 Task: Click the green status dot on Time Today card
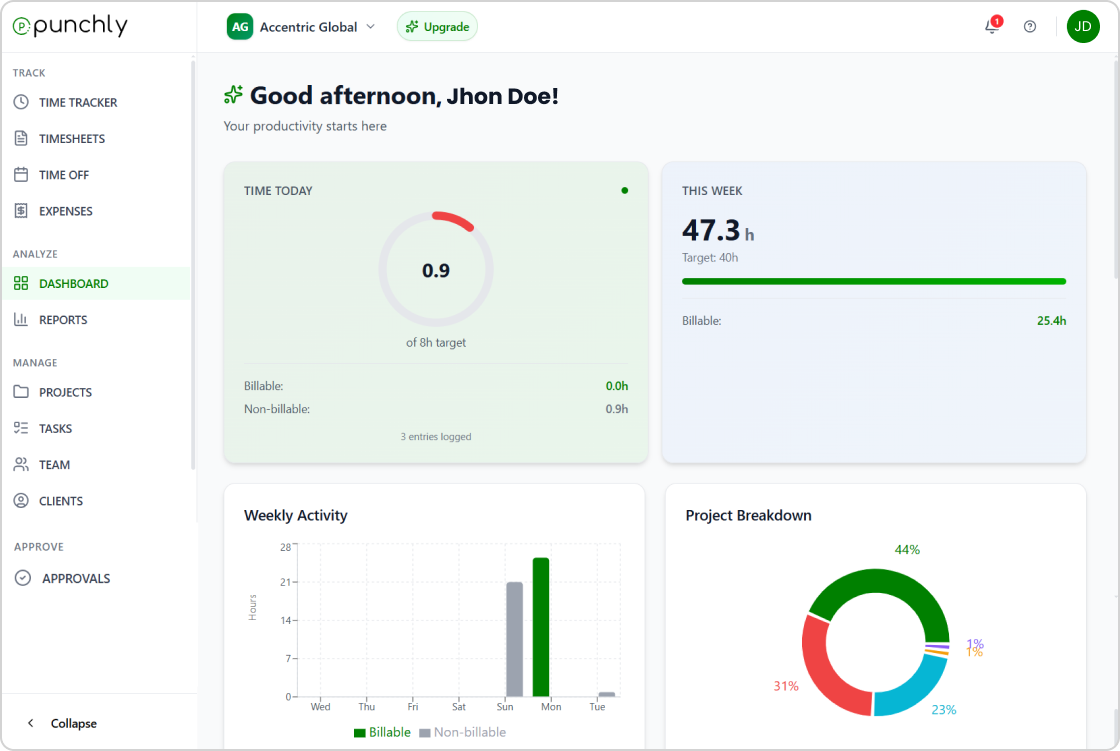pos(624,190)
